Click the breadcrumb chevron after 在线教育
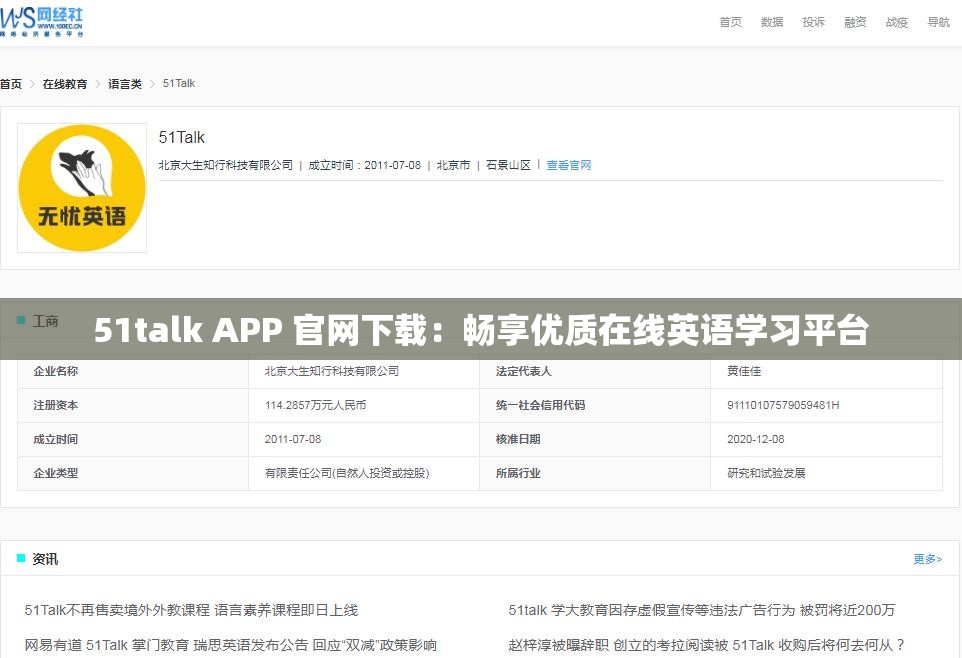Screen dimensions: 962x658 [x=99, y=84]
